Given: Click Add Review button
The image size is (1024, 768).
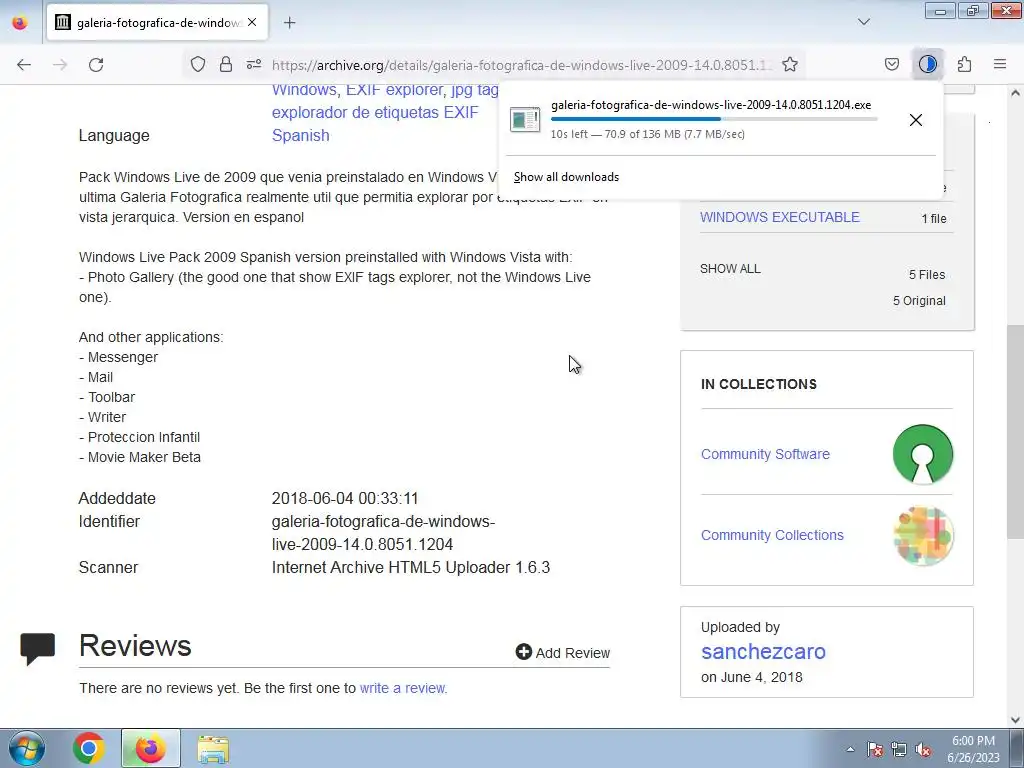Looking at the screenshot, I should point(562,652).
